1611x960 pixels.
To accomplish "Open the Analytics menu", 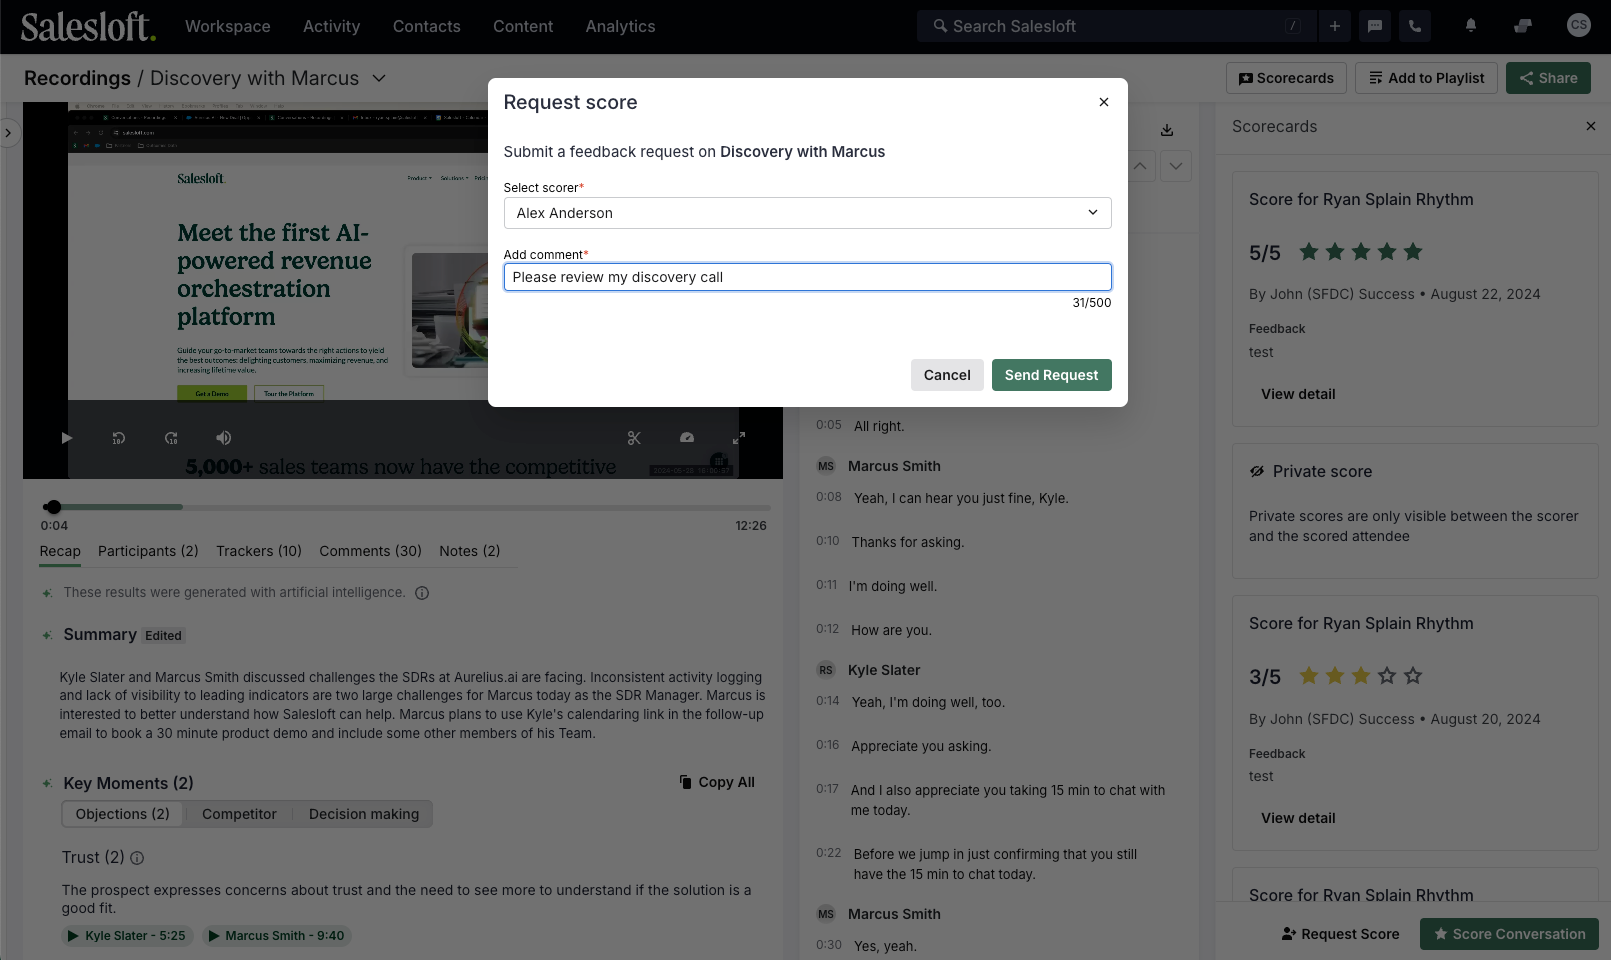I will (621, 26).
